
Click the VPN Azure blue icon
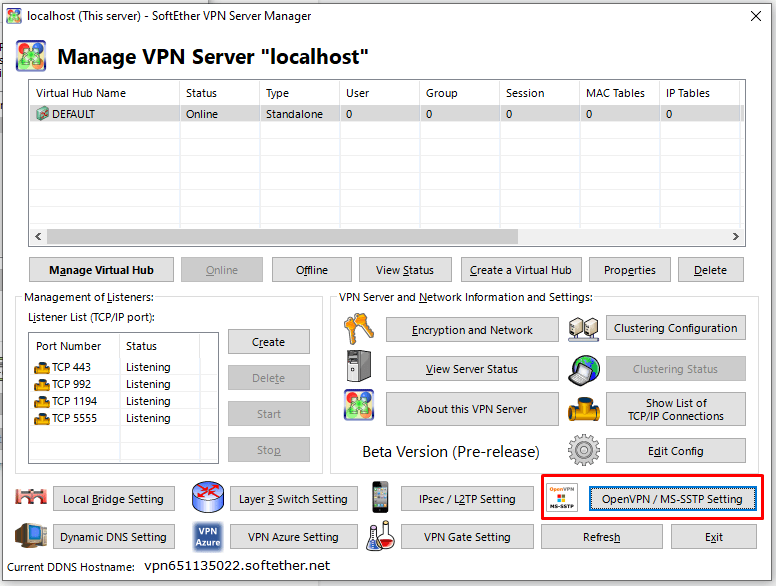pyautogui.click(x=207, y=537)
